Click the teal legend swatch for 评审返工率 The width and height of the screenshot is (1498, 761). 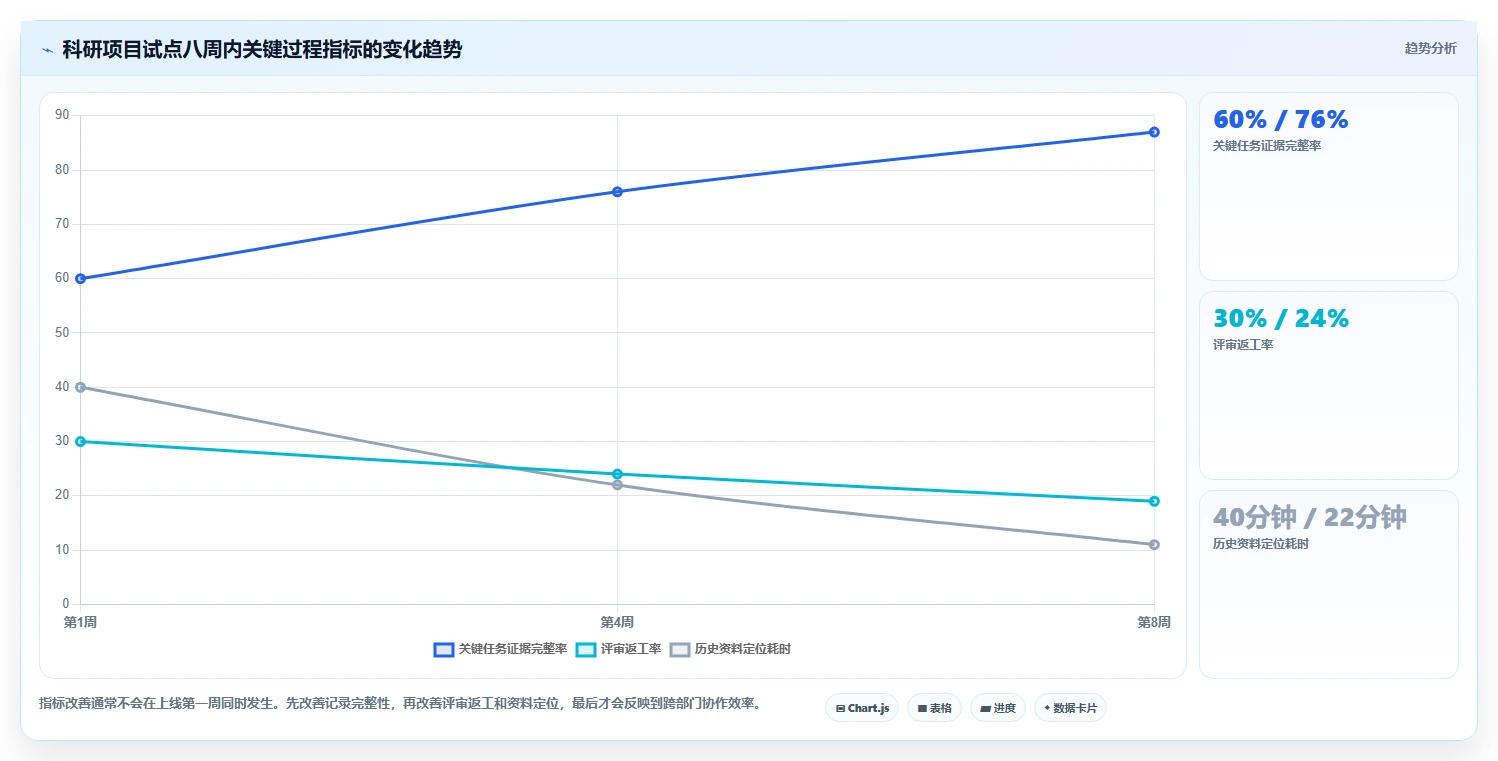pyautogui.click(x=587, y=649)
